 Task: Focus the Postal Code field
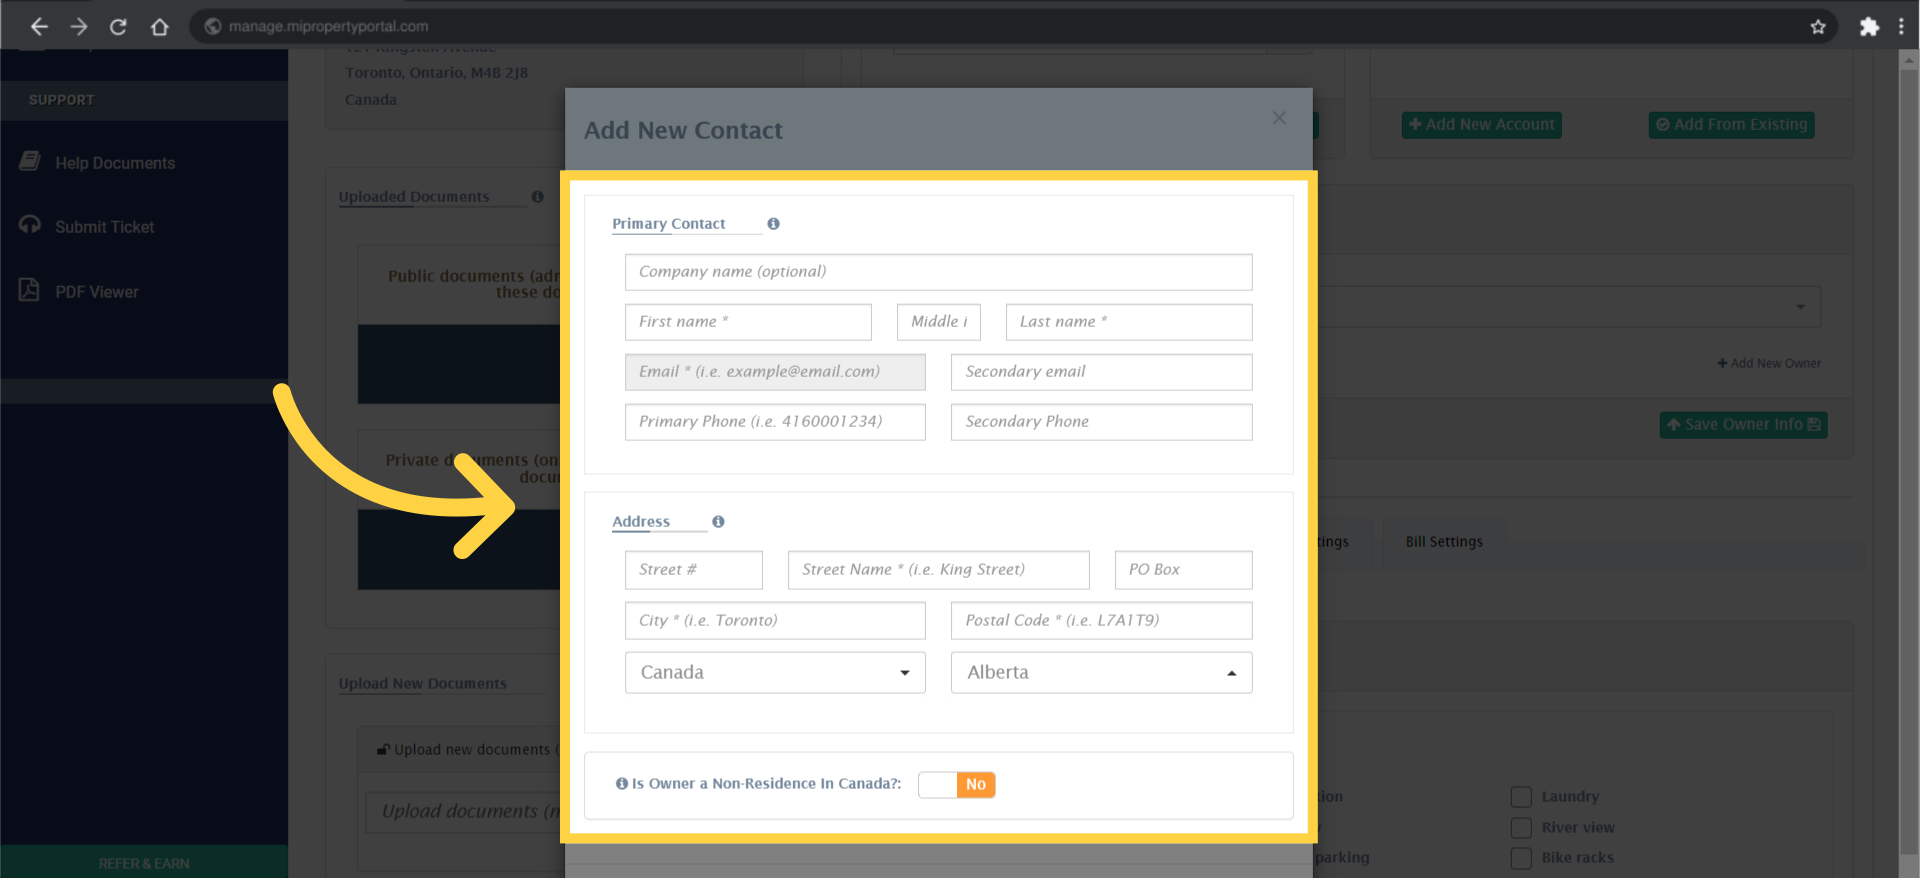pos(1101,621)
